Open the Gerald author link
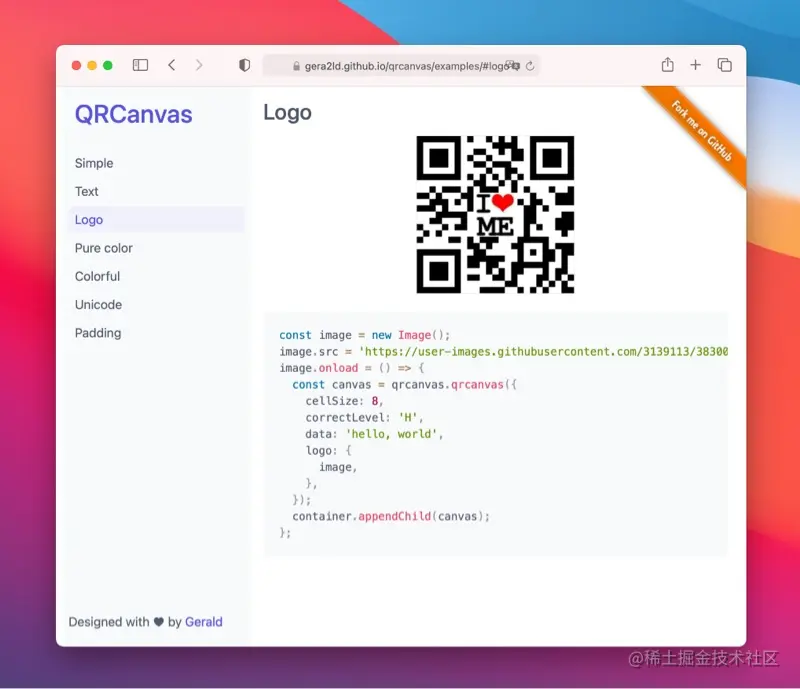The width and height of the screenshot is (800, 689). coord(204,622)
